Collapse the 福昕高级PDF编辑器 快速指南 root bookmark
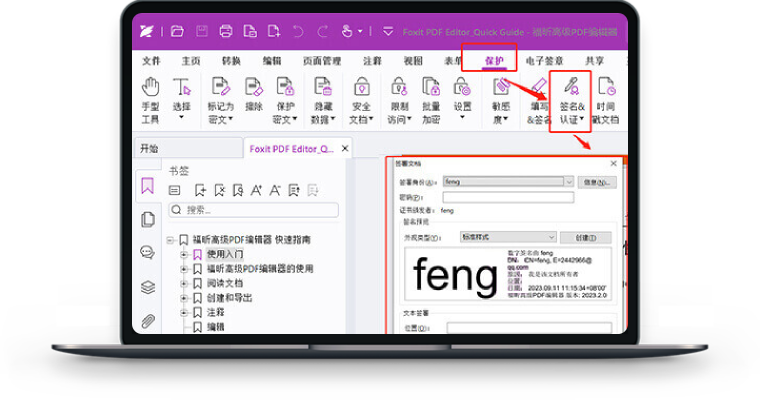Screen dimensions: 760x400 [x=171, y=240]
